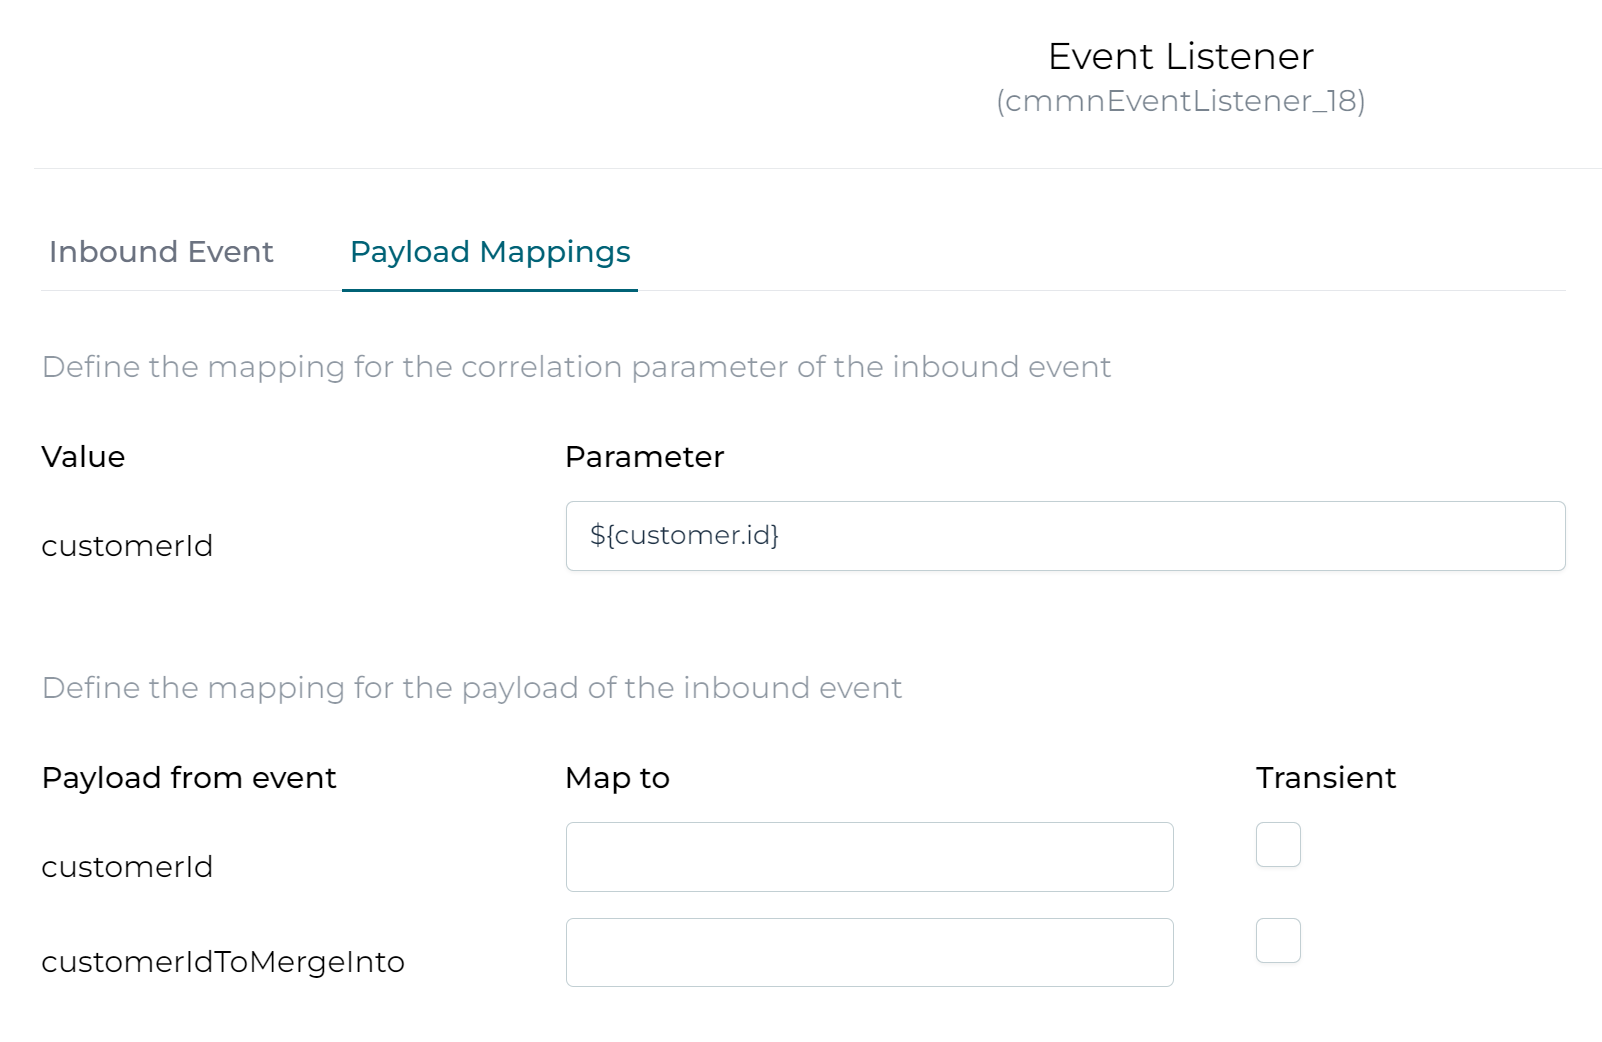This screenshot has width=1602, height=1042.
Task: Click the Event Listener title
Action: [x=1181, y=56]
